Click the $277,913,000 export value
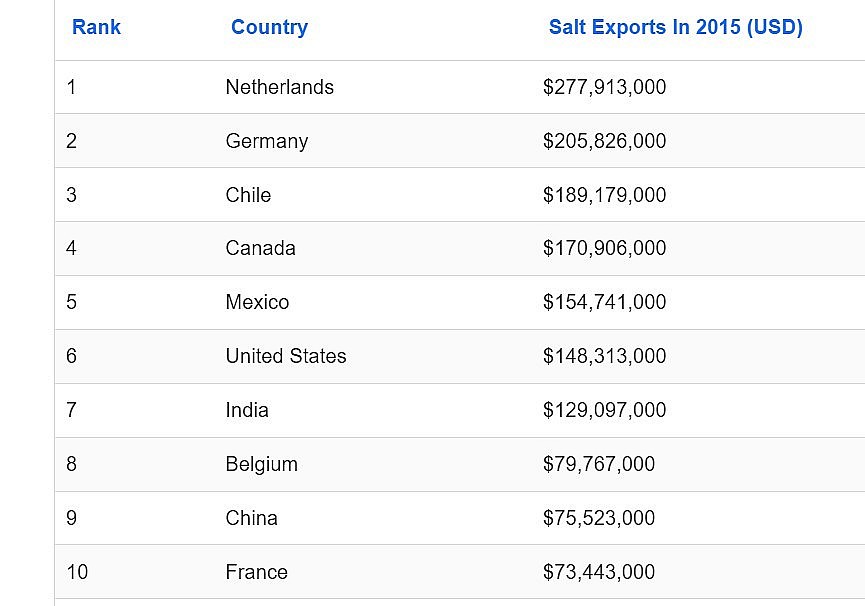Screen dimensions: 865x606 tap(604, 87)
